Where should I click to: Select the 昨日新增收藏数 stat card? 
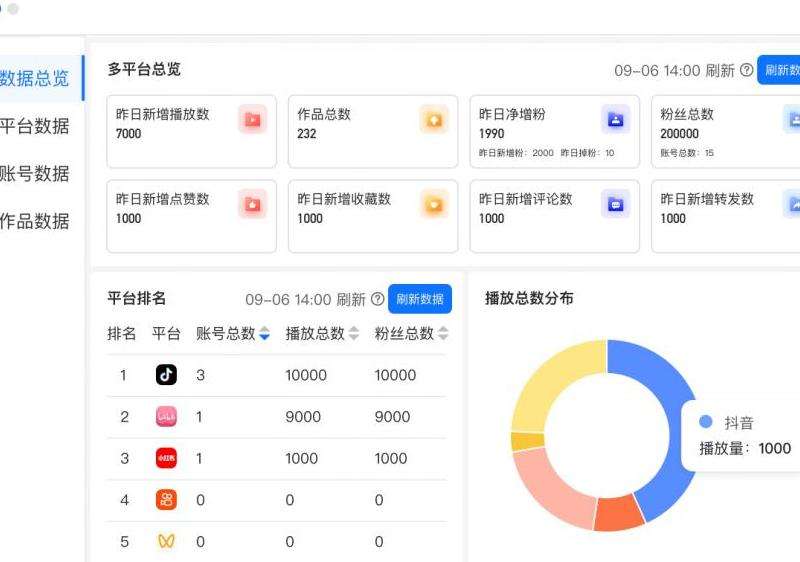[x=372, y=216]
